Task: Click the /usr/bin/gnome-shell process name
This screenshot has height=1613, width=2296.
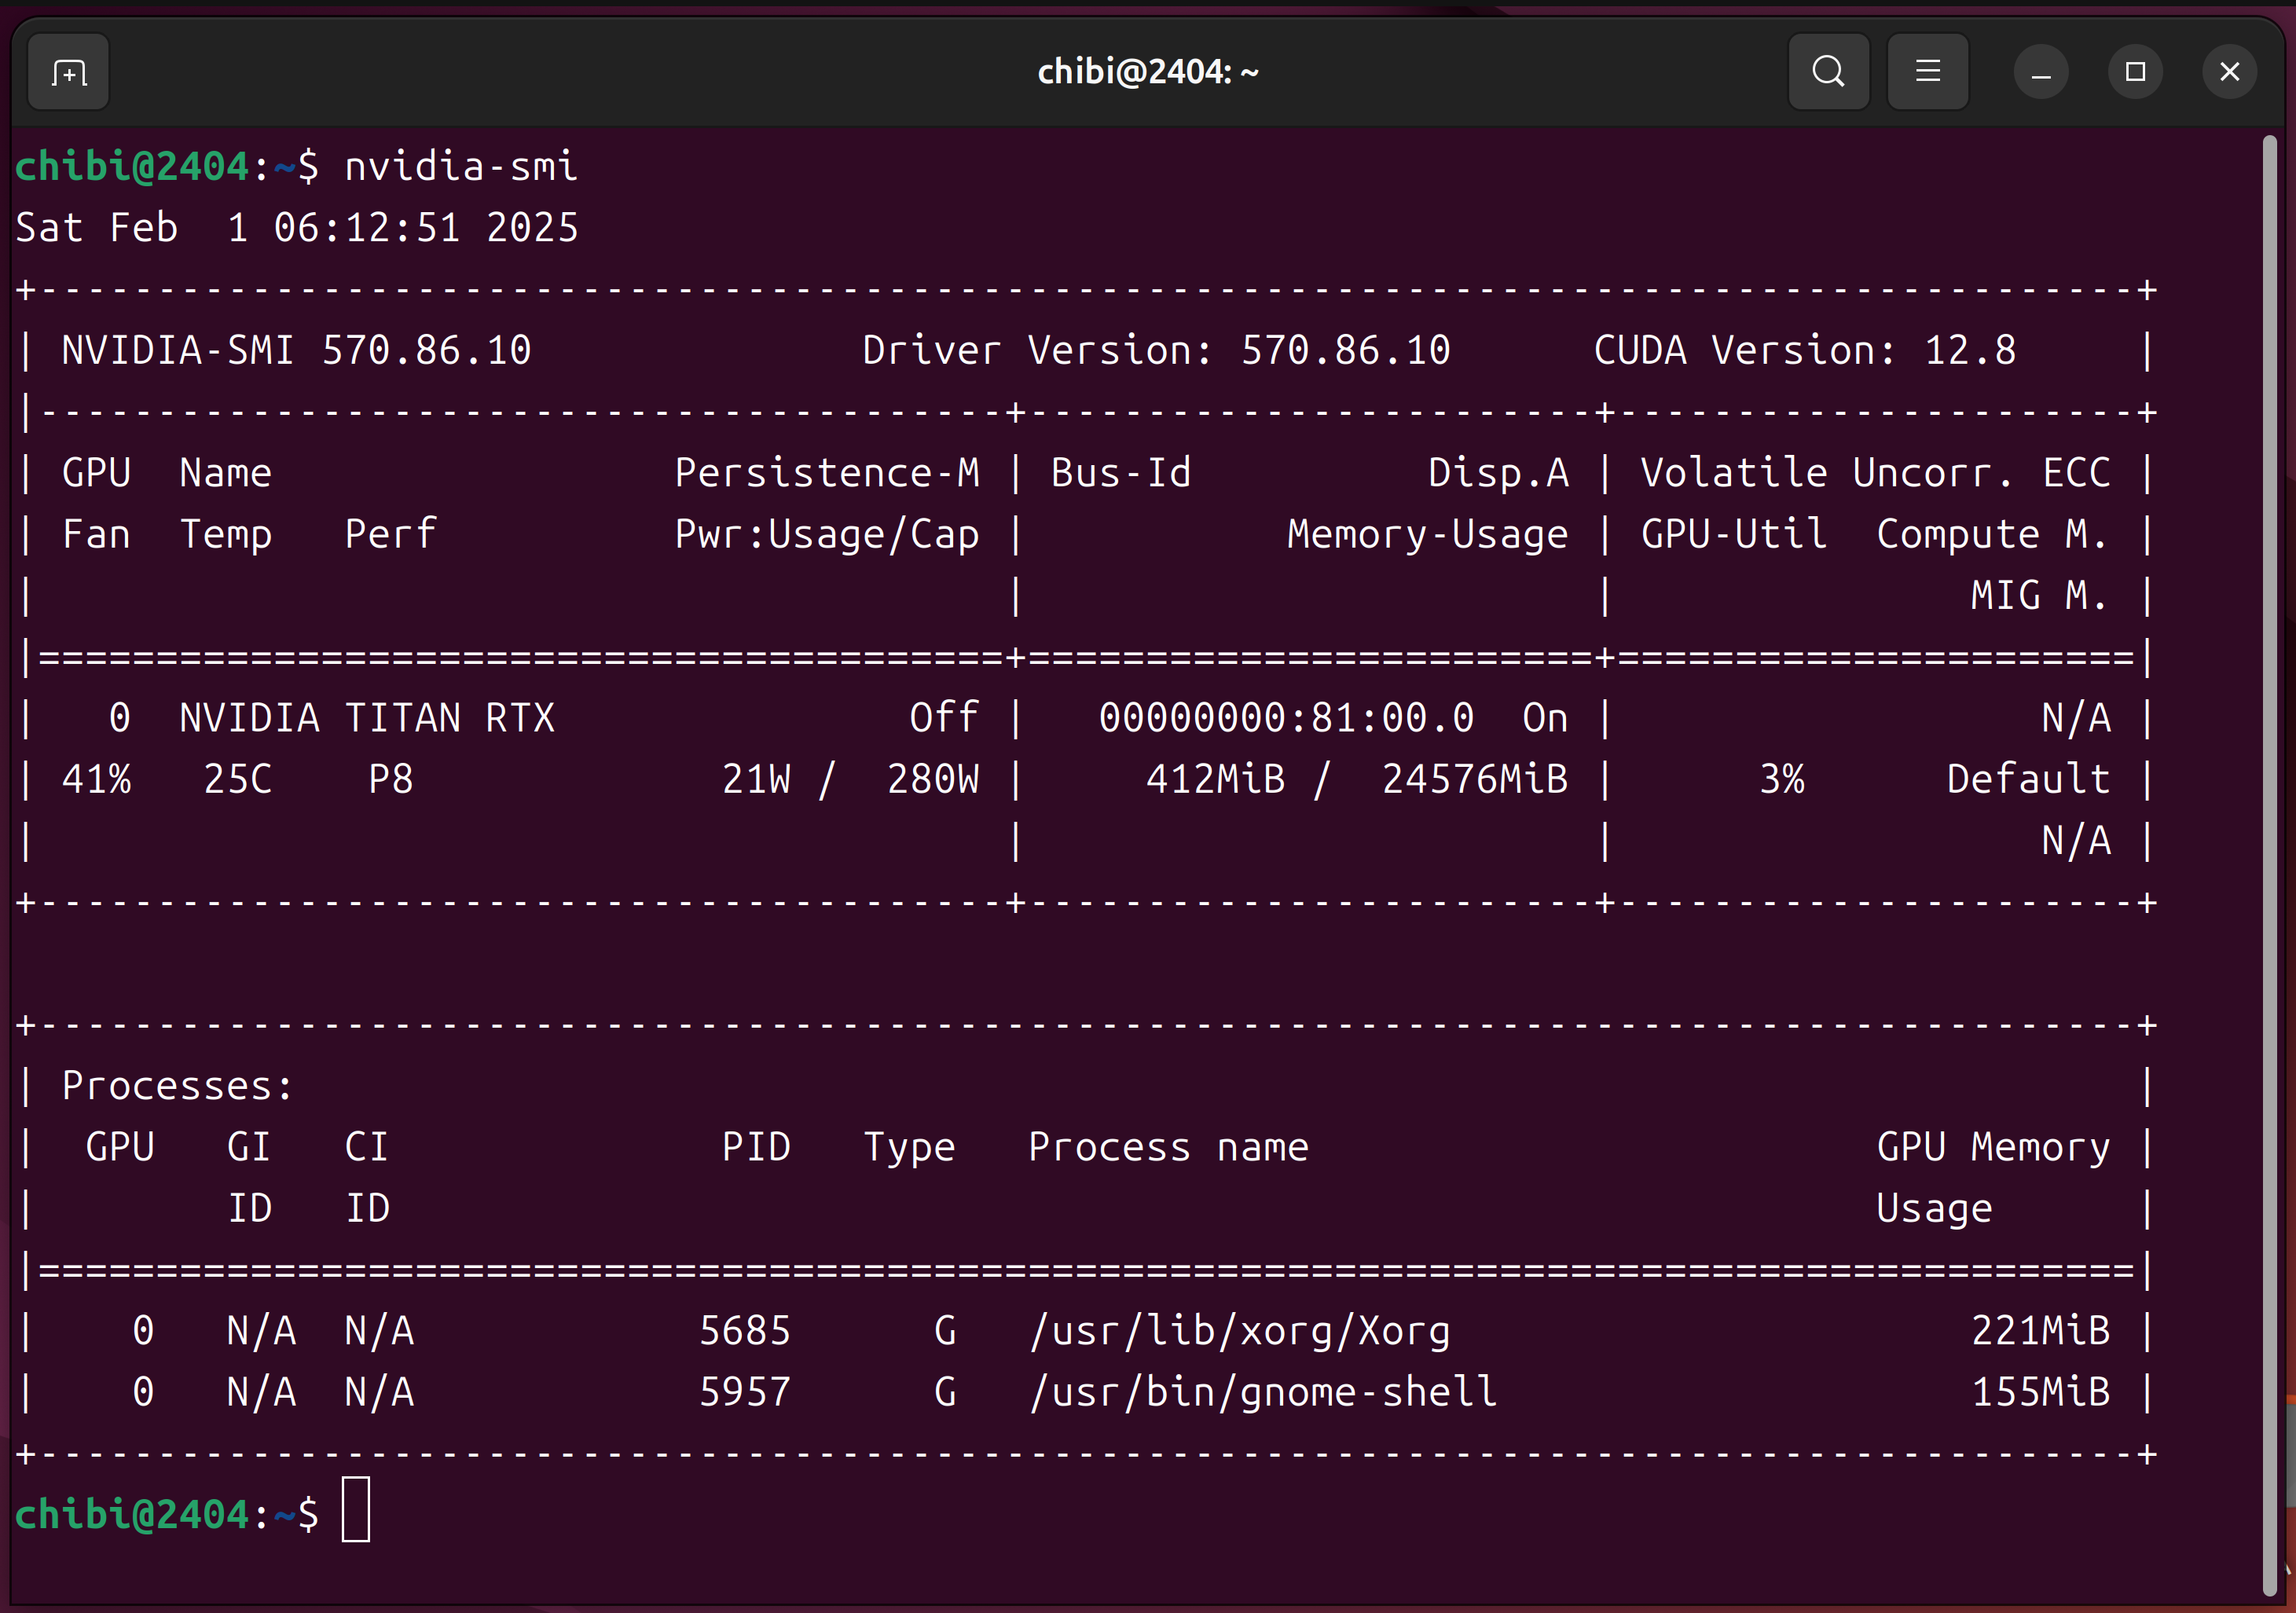Action: coord(1263,1392)
